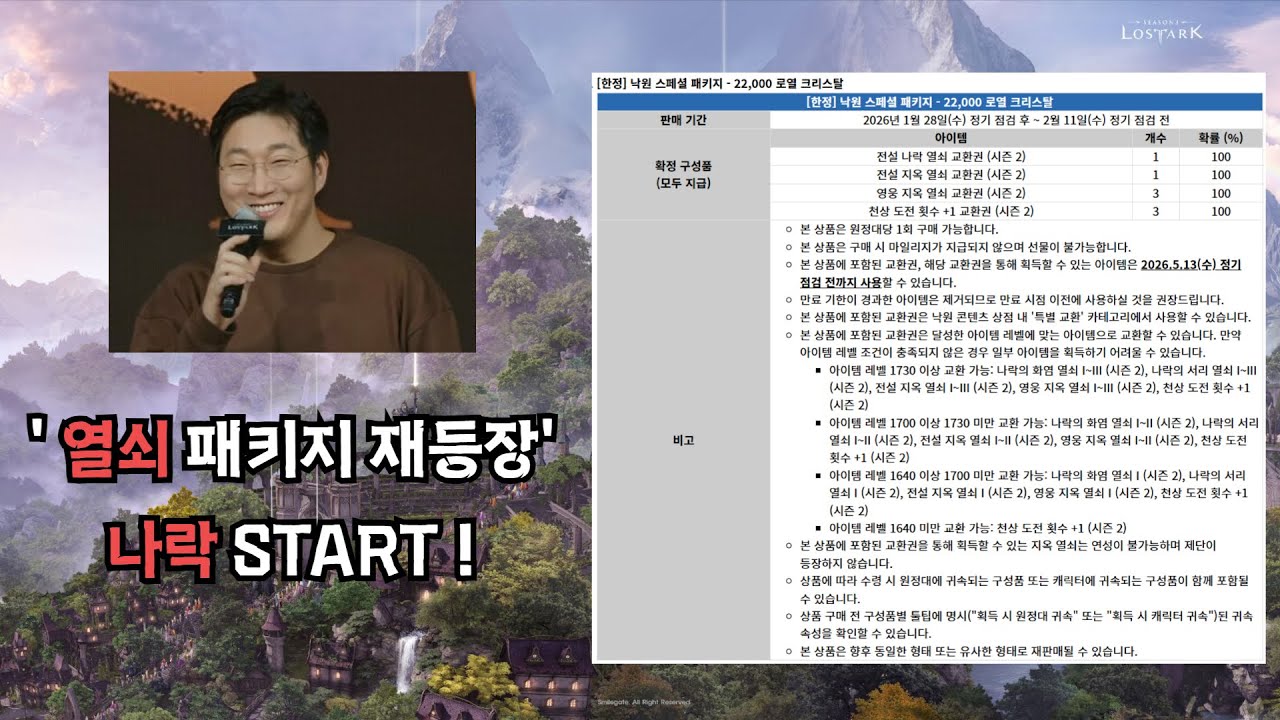Click the probability '100' in the 전설 나락 열쇠 row

[1221, 157]
